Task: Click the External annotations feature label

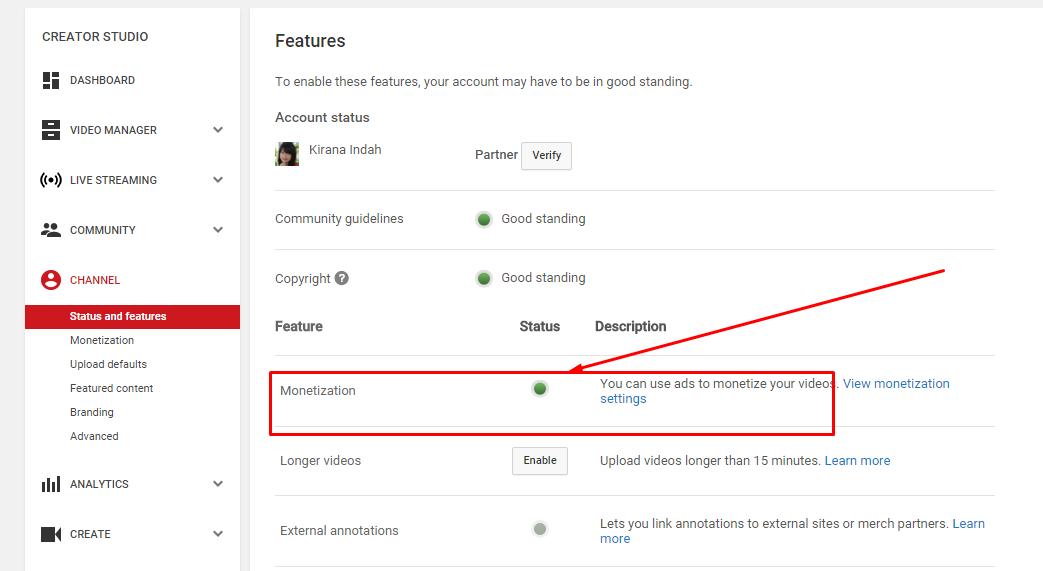Action: pos(339,530)
